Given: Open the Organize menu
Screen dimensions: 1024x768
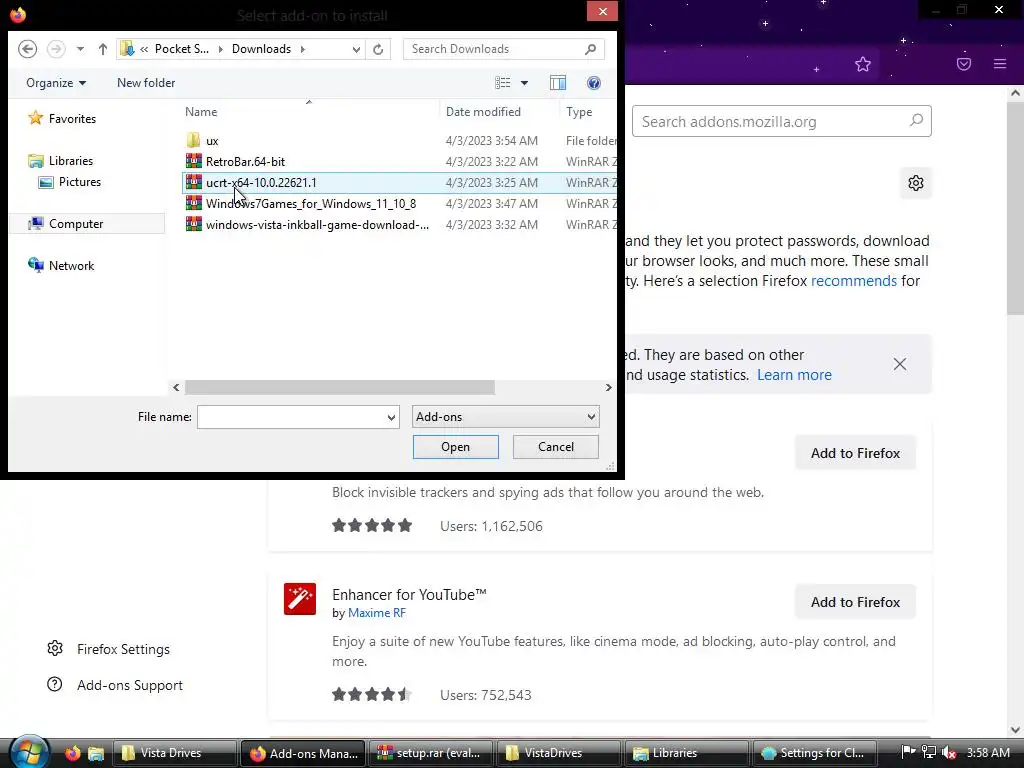Looking at the screenshot, I should (x=56, y=83).
